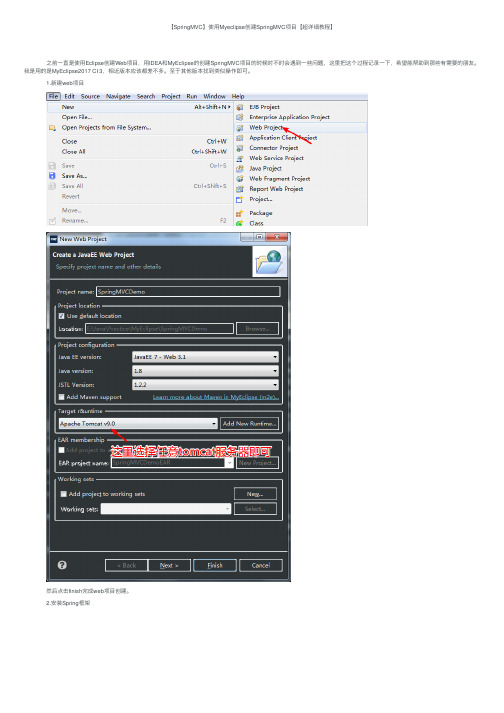Click the Back button
Viewport: 504px width, 713px height.
click(126, 565)
